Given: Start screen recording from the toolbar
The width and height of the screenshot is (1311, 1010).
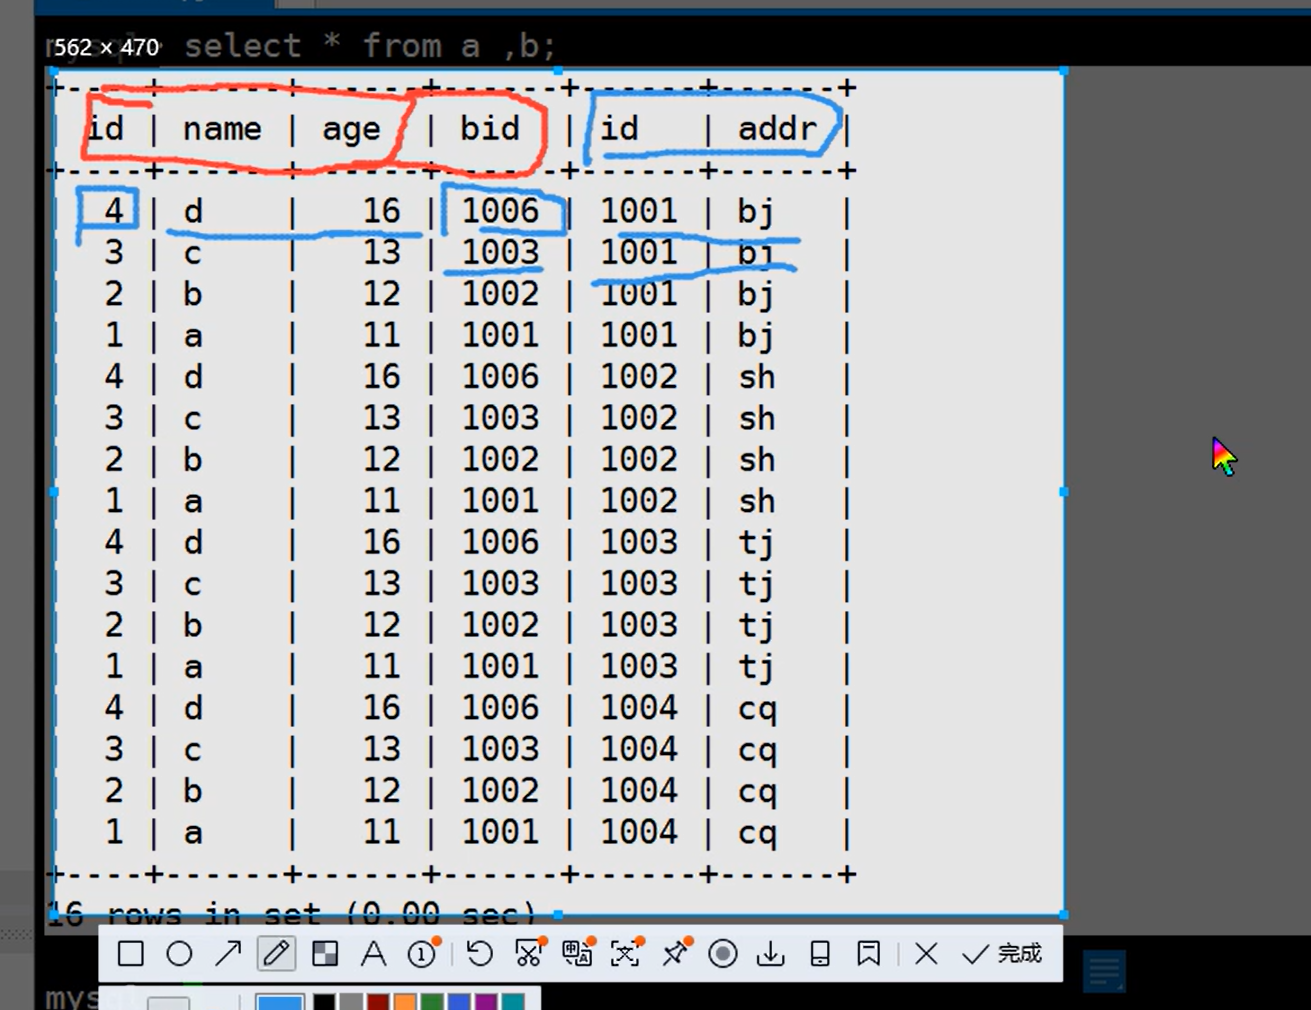Looking at the screenshot, I should coord(722,954).
